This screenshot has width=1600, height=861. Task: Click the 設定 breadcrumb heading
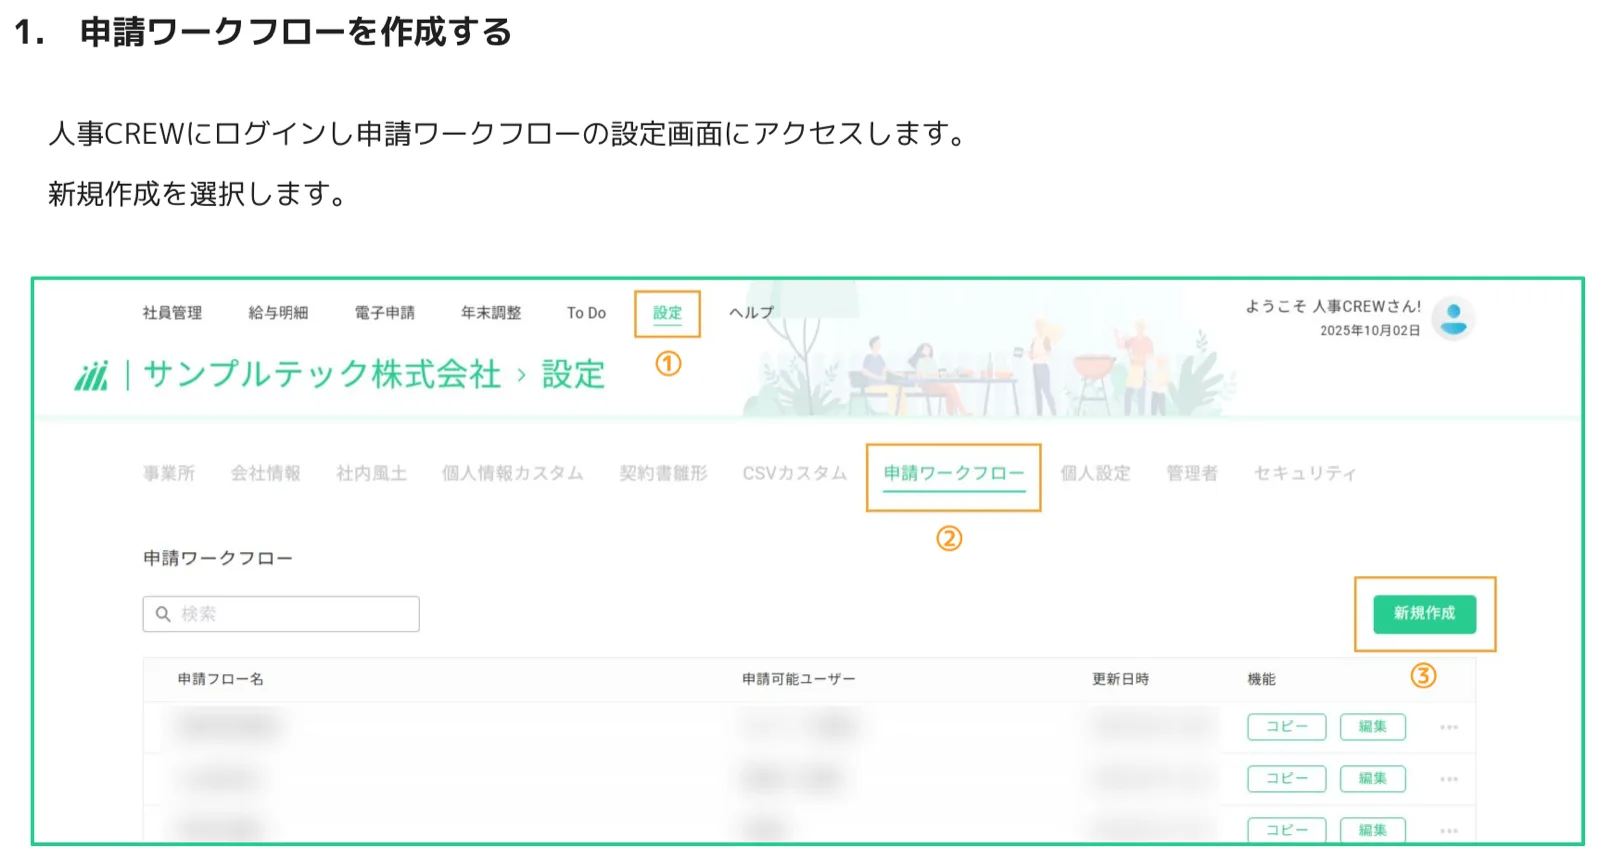click(x=573, y=375)
